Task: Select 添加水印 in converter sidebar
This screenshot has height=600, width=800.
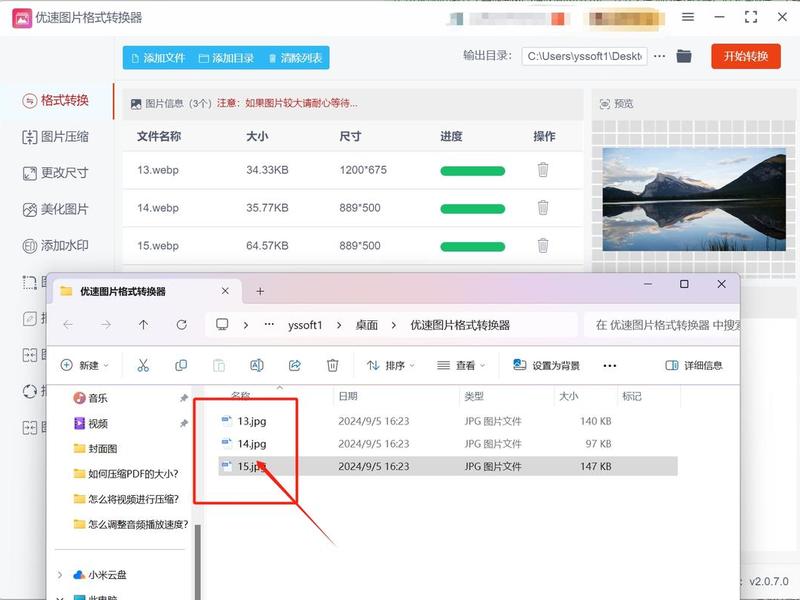Action: (x=56, y=245)
